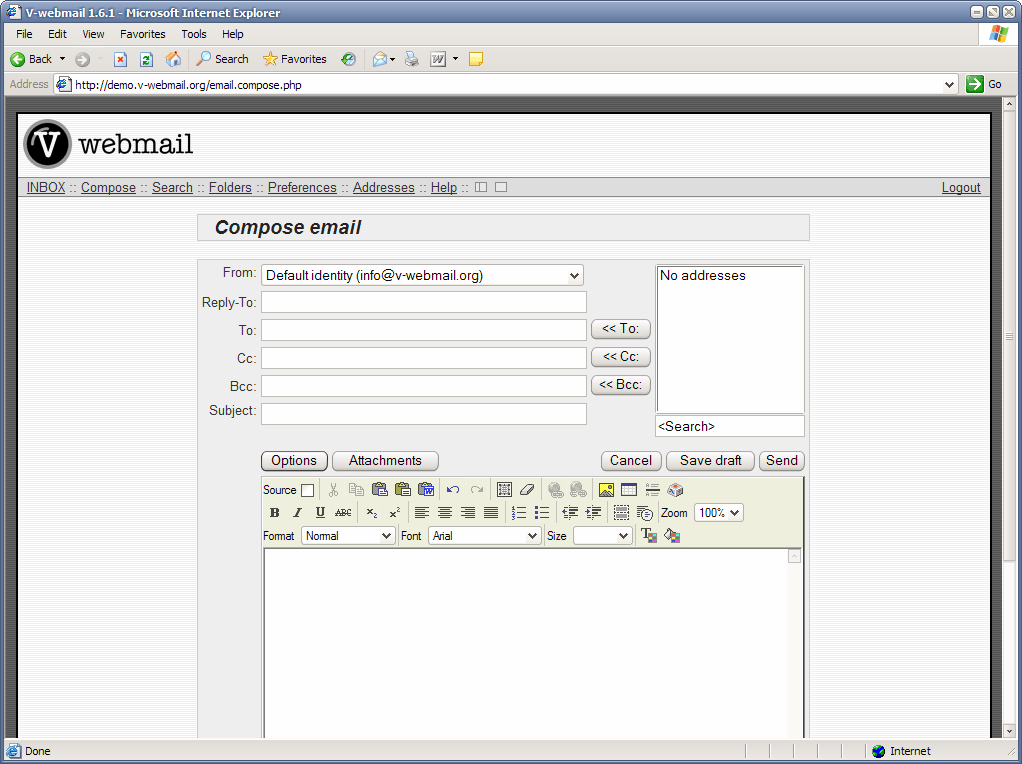The image size is (1022, 764).
Task: Insert an image using the picture icon
Action: pyautogui.click(x=606, y=490)
